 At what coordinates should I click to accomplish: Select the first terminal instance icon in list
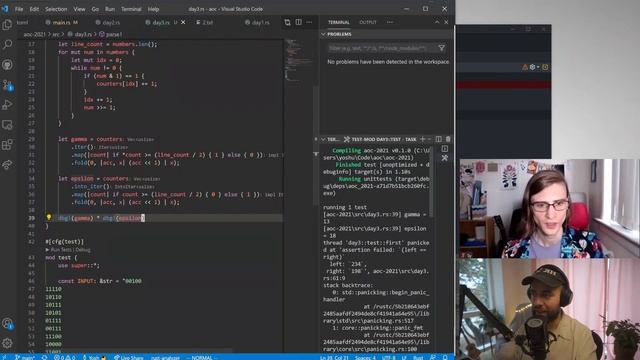click(x=445, y=149)
